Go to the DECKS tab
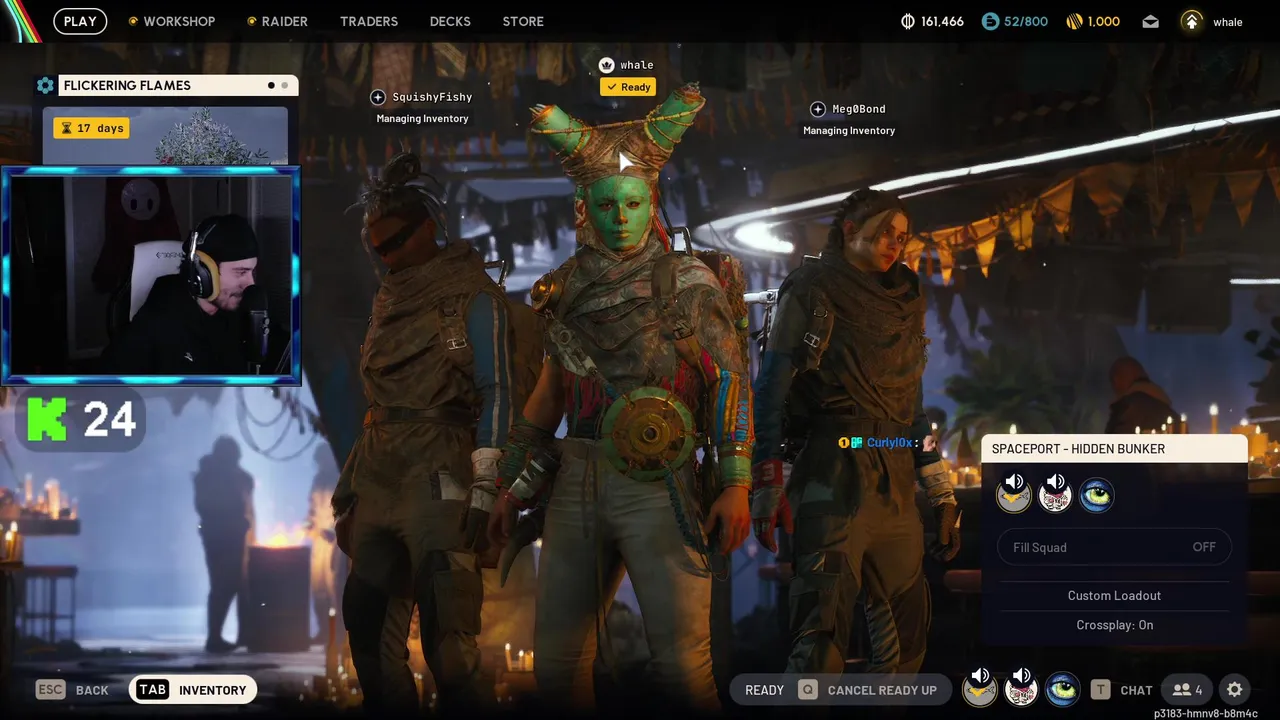The height and width of the screenshot is (720, 1280). 450,21
